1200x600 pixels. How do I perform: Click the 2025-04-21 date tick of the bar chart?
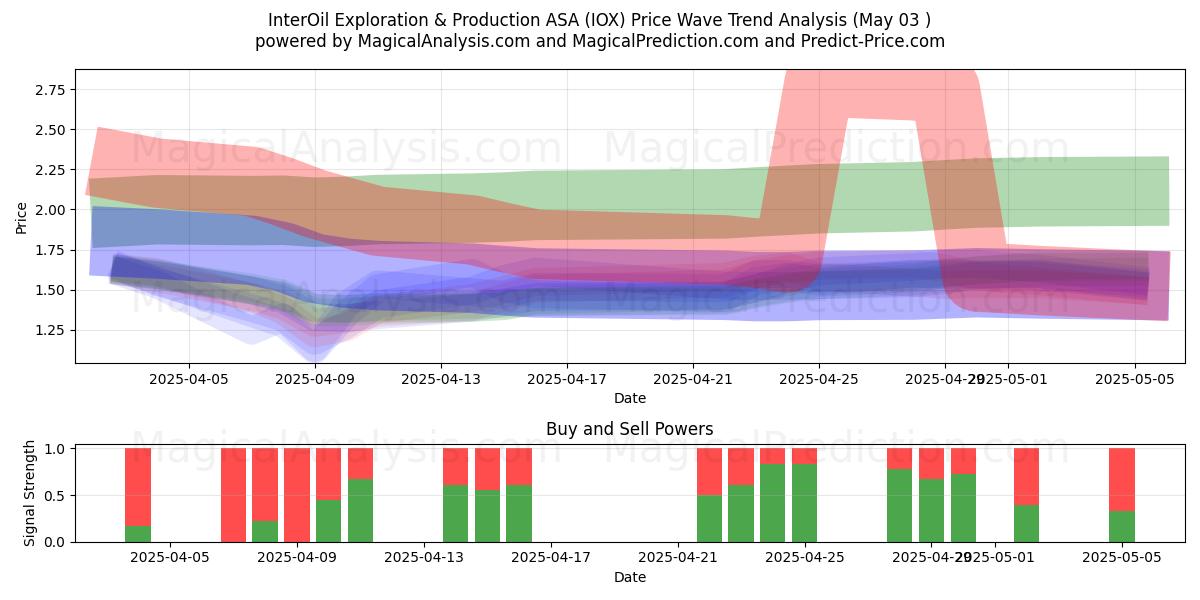pyautogui.click(x=678, y=559)
